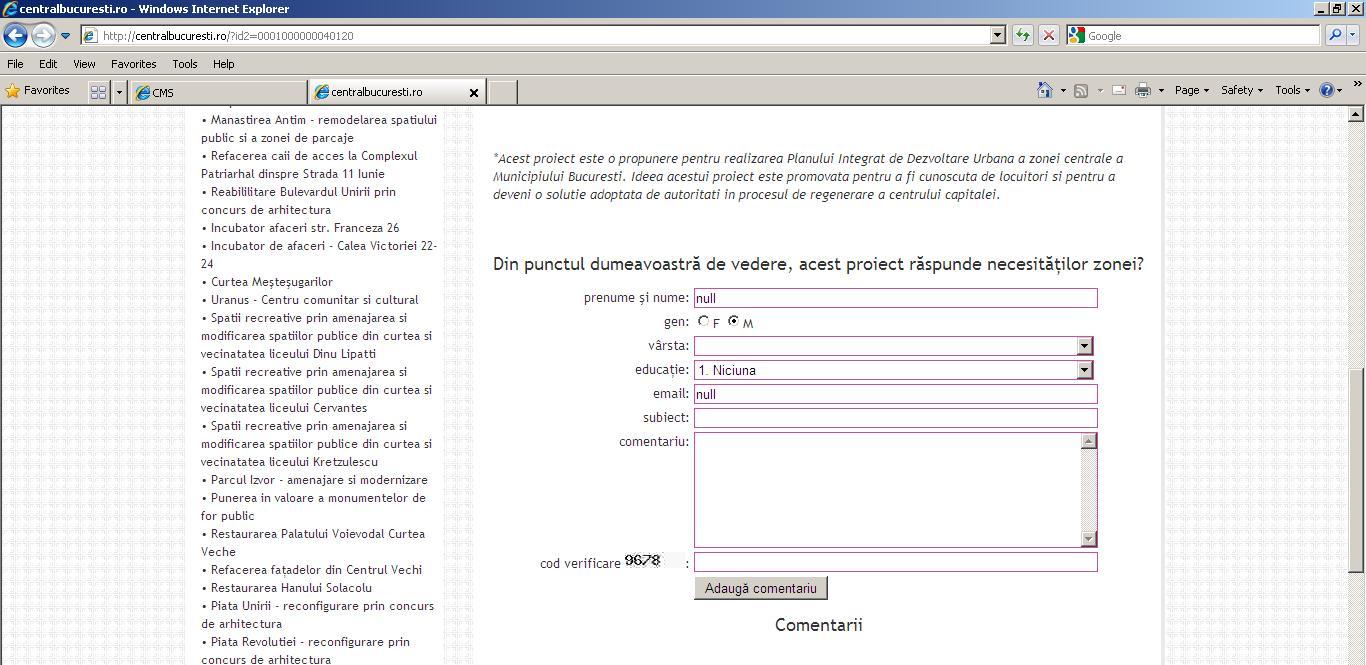1366x665 pixels.
Task: Select the centralbucuresti.ro tab
Action: (390, 92)
